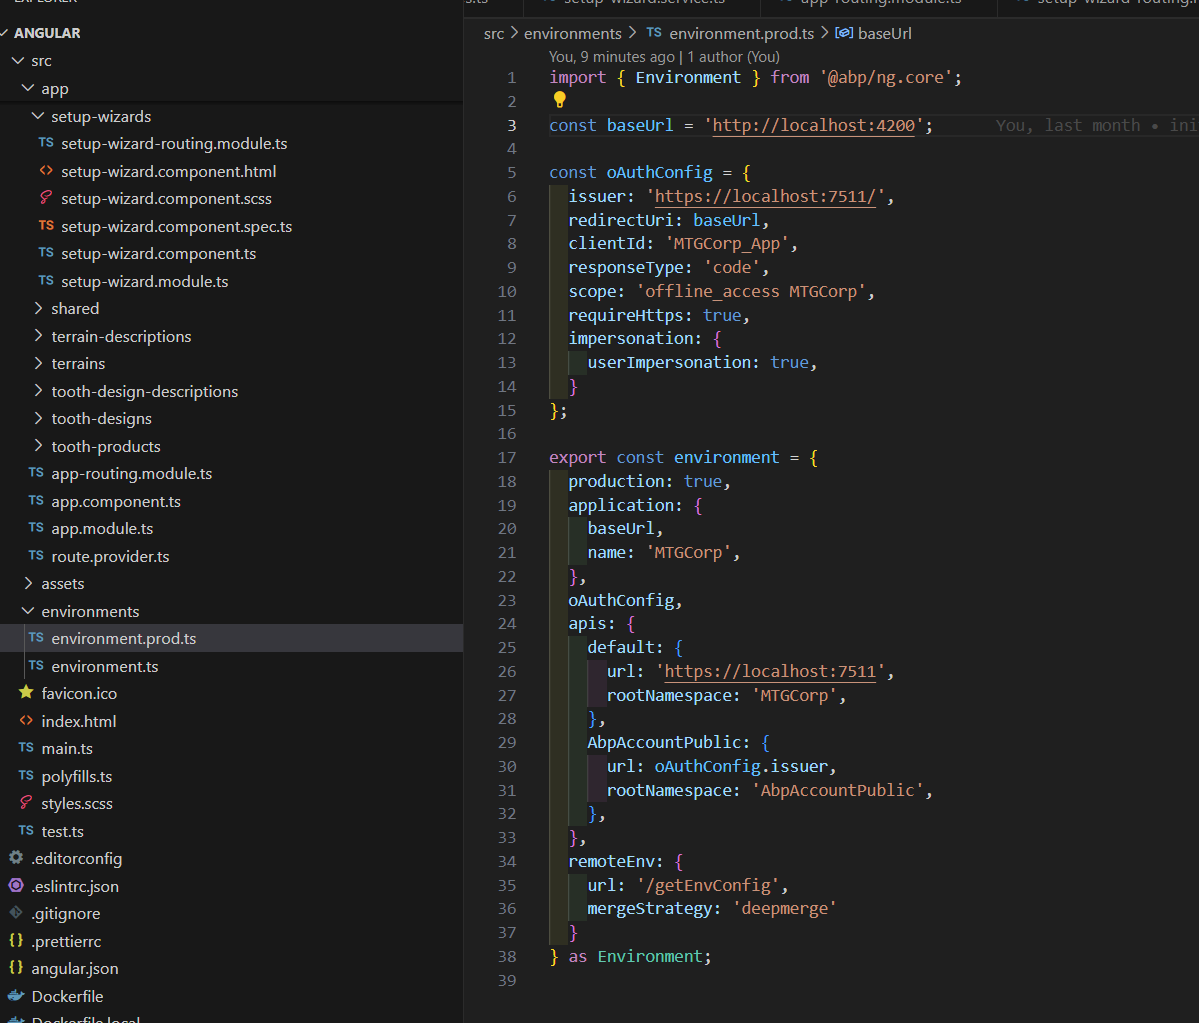Expand the terrain-descriptions folder
Viewport: 1199px width, 1023px height.
coord(39,336)
